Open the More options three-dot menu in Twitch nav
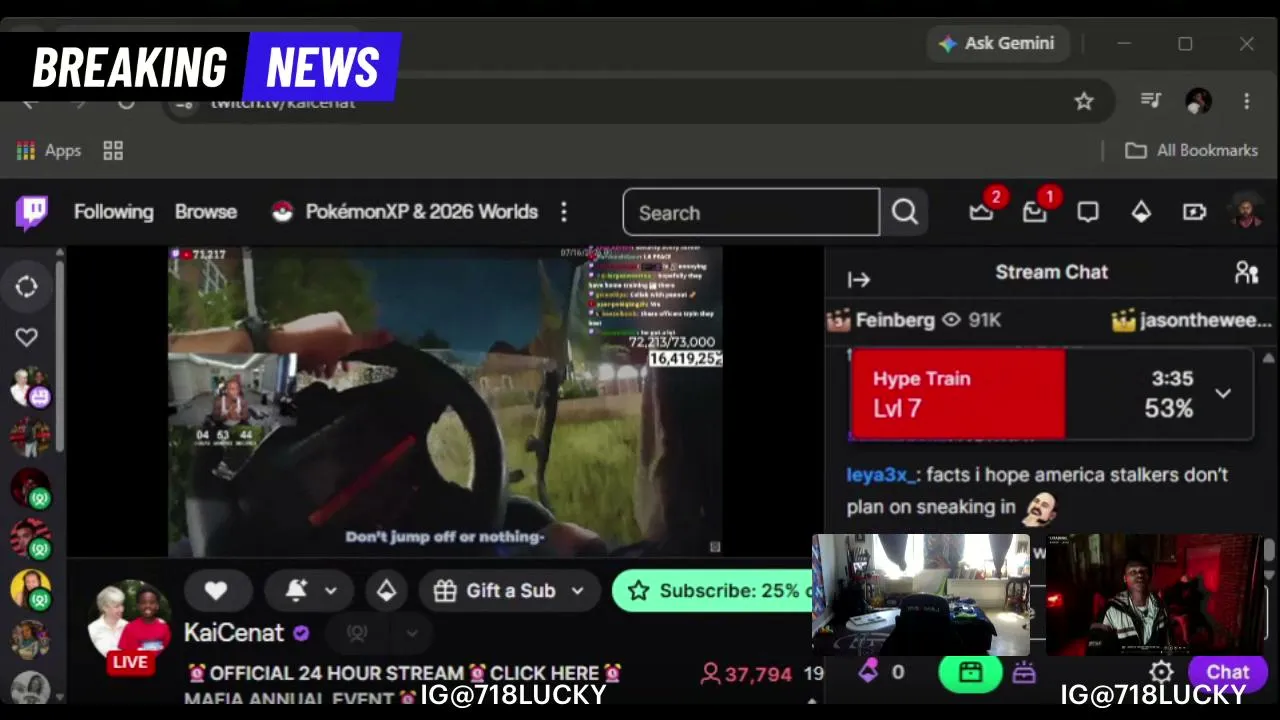The width and height of the screenshot is (1280, 720). [564, 212]
